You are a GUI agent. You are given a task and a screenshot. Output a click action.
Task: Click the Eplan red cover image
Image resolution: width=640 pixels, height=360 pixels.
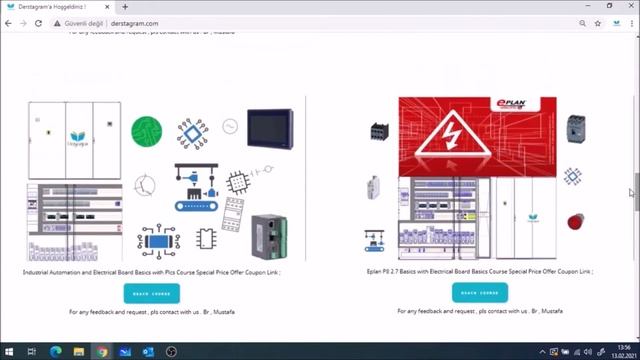click(478, 137)
